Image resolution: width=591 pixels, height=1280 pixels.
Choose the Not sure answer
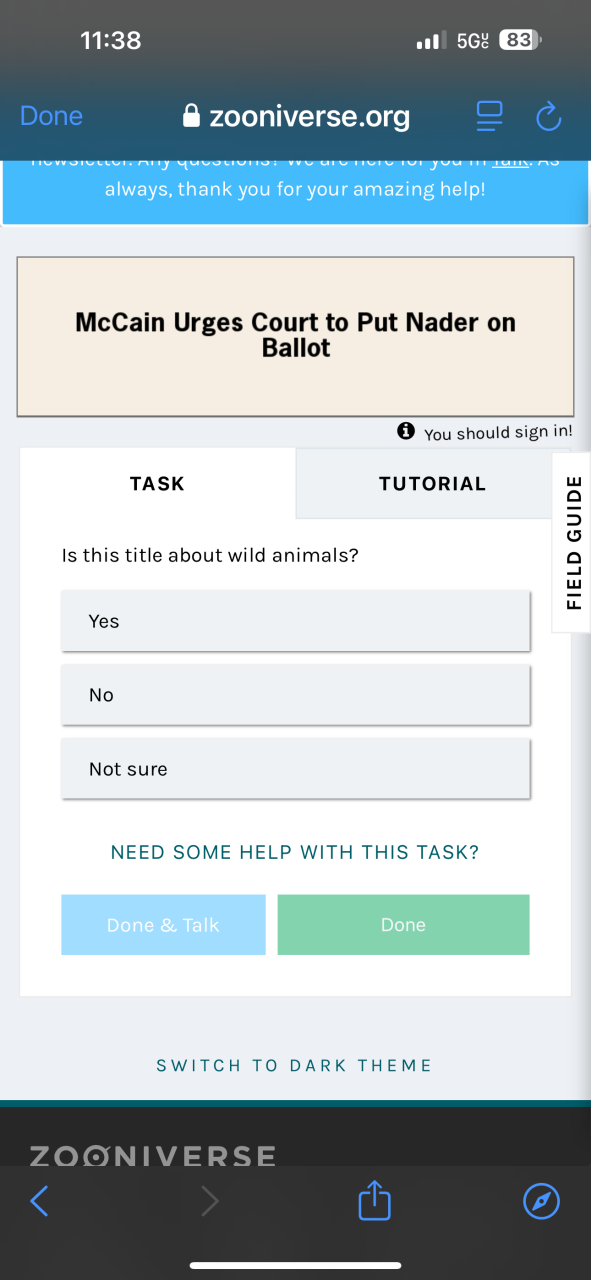[x=295, y=769]
